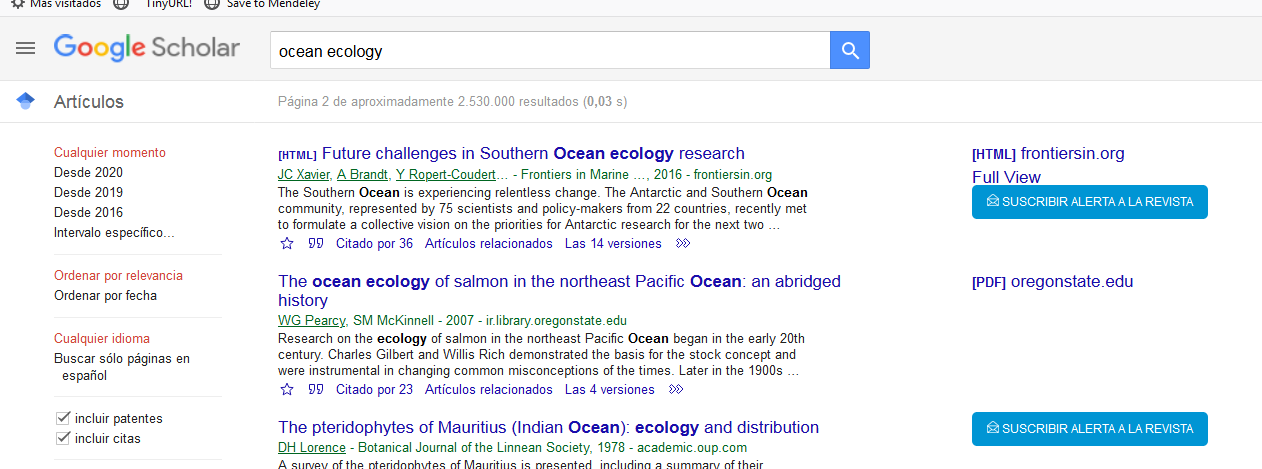Toggle the incluir patentes checkbox
1262x469 pixels.
point(63,418)
